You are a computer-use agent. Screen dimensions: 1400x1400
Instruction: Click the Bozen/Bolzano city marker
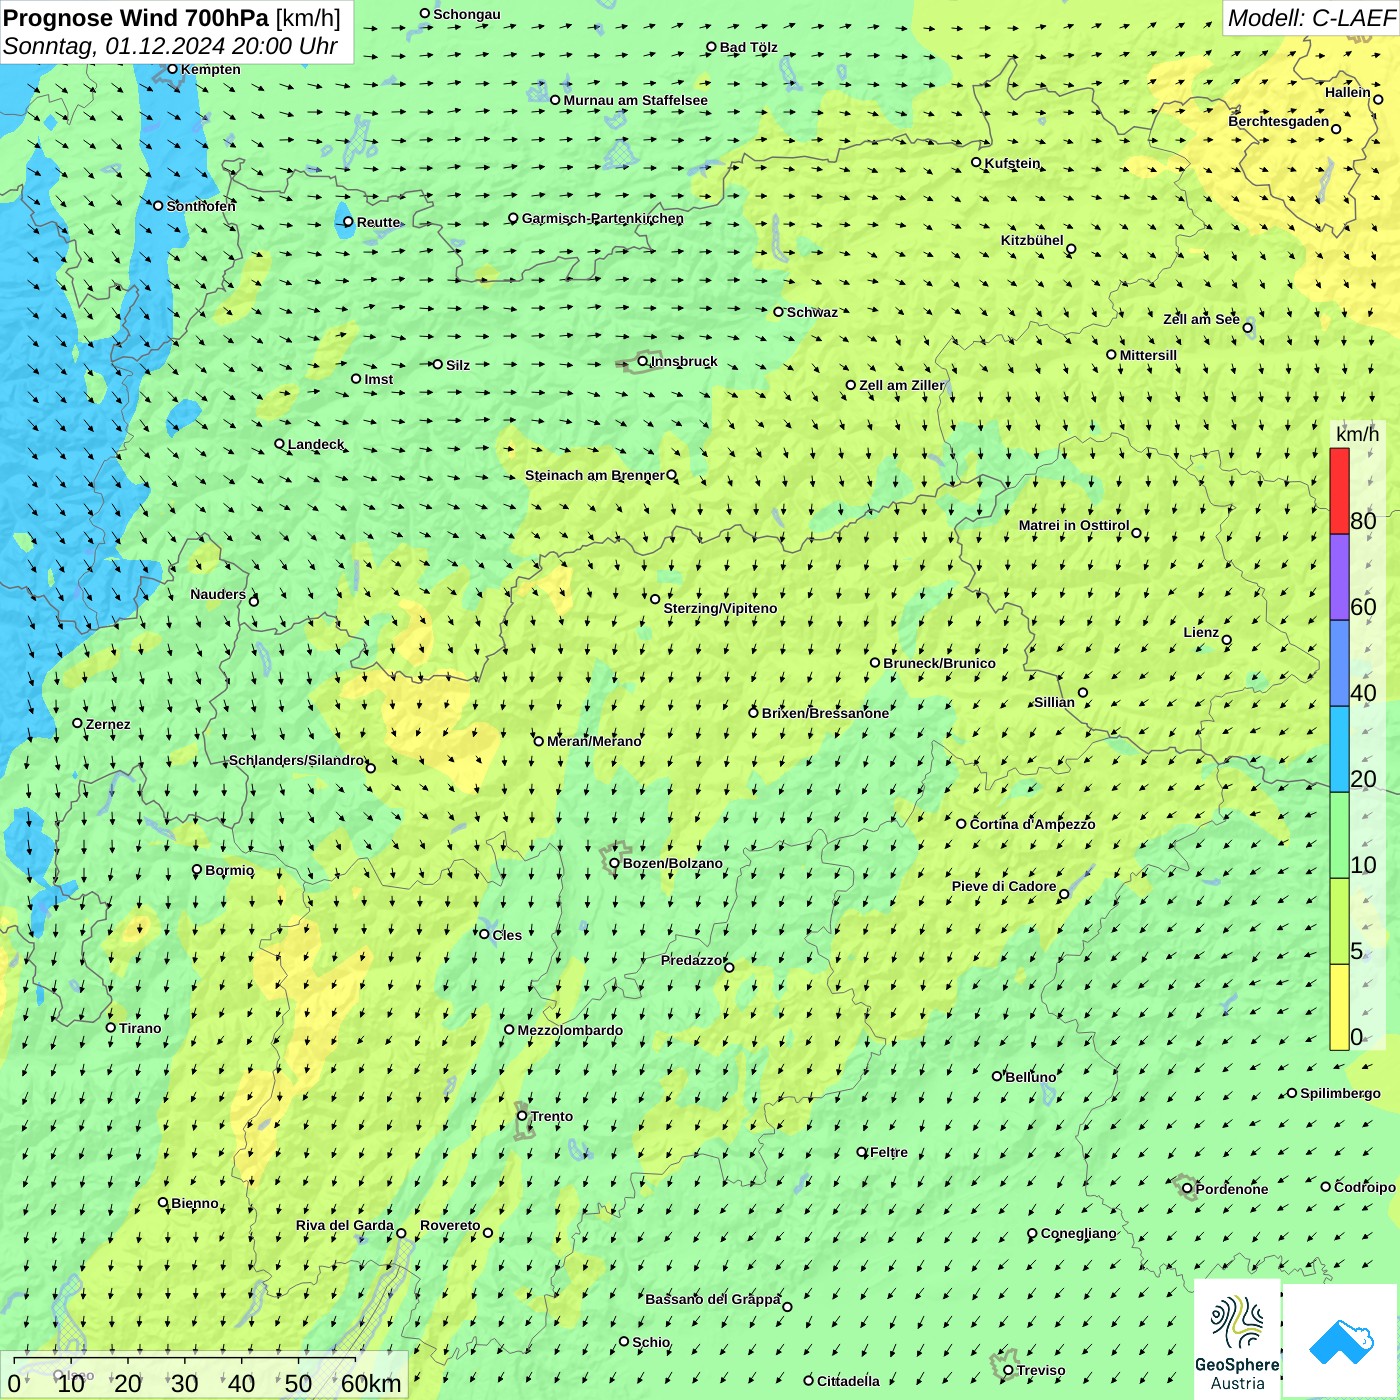pyautogui.click(x=614, y=863)
